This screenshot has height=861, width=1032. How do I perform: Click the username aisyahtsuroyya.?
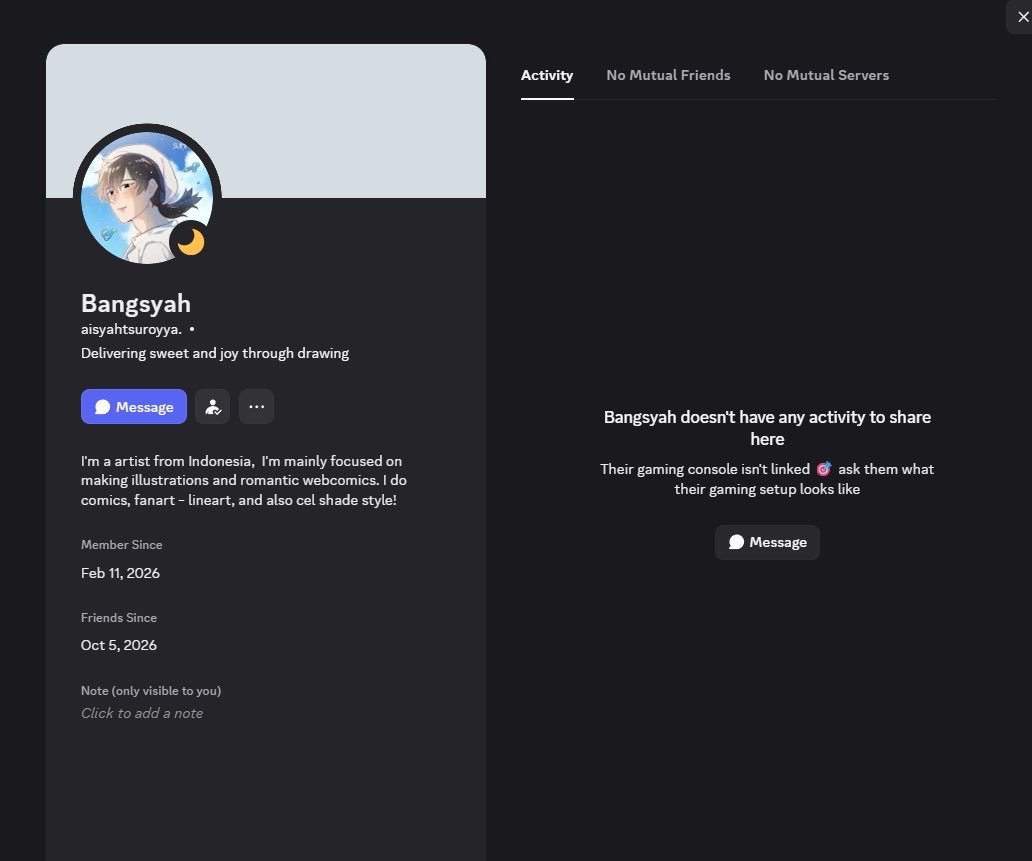(131, 329)
